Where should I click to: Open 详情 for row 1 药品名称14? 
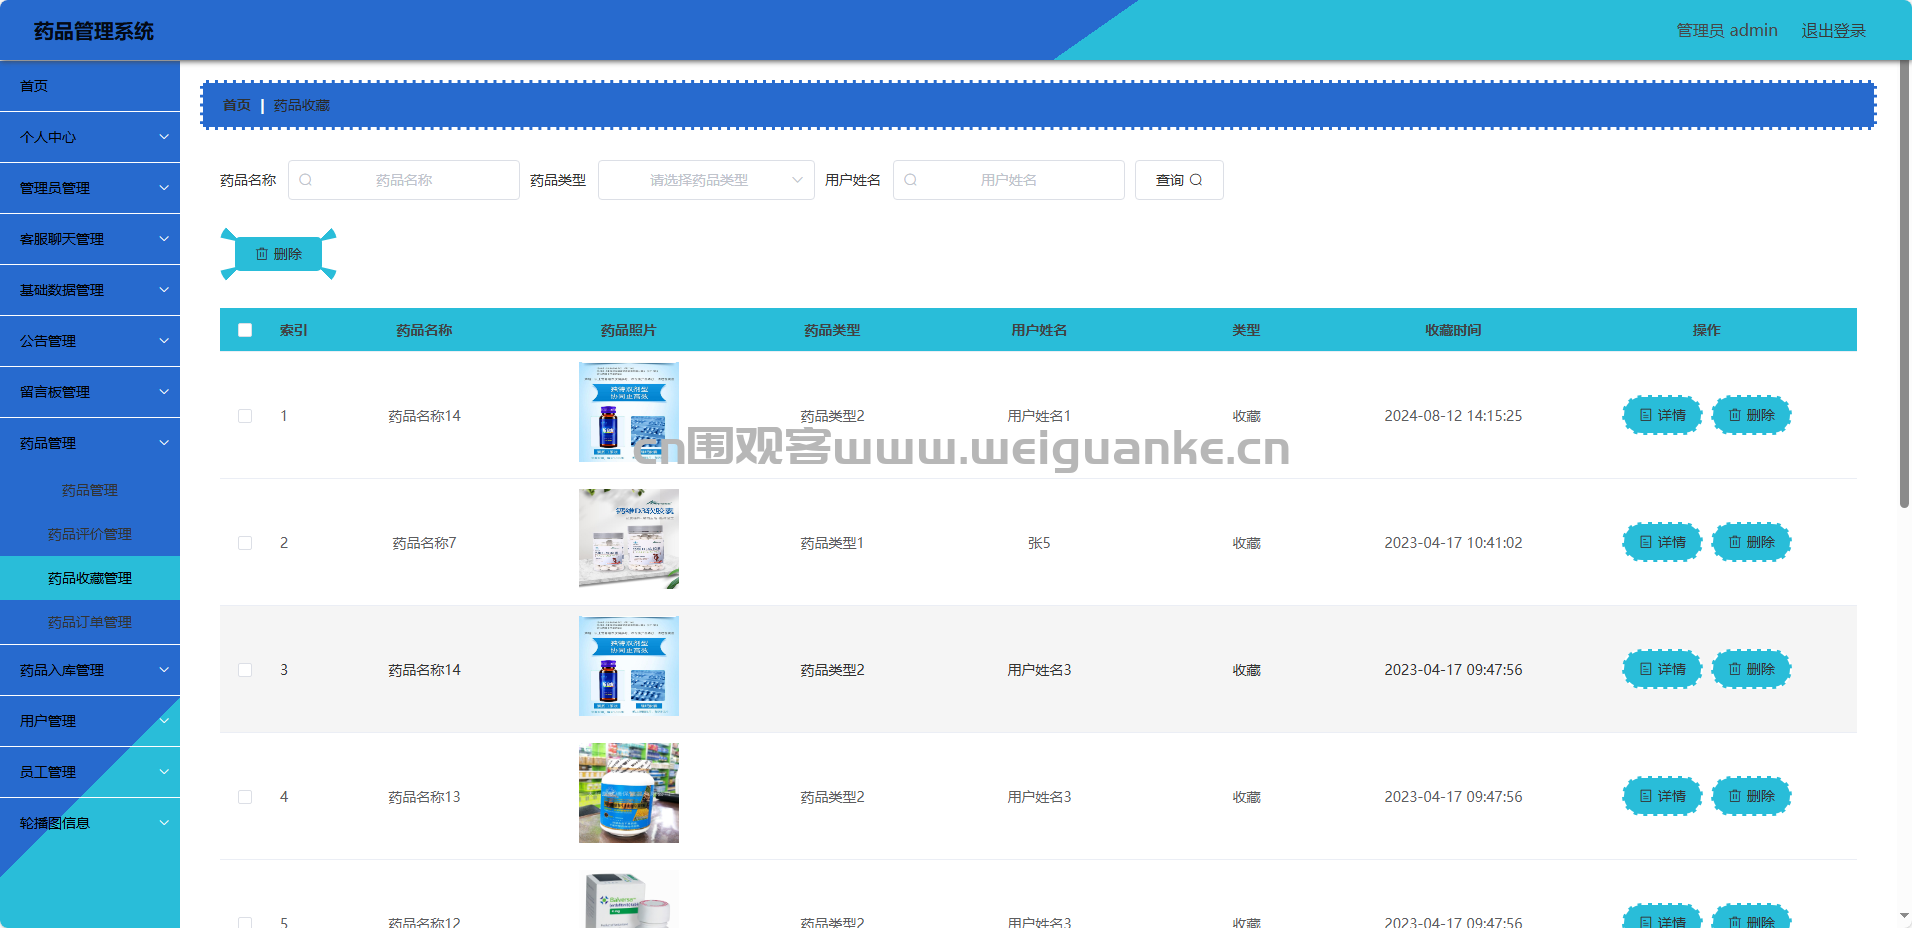pyautogui.click(x=1662, y=415)
